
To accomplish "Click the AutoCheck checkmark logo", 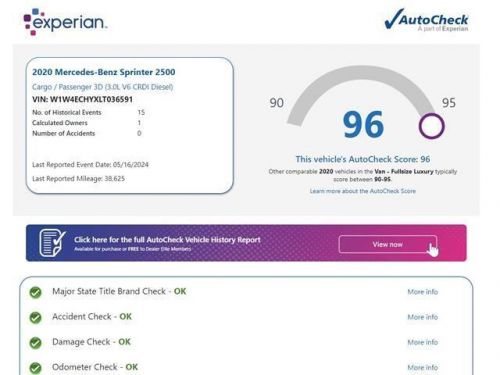I will coord(426,20).
